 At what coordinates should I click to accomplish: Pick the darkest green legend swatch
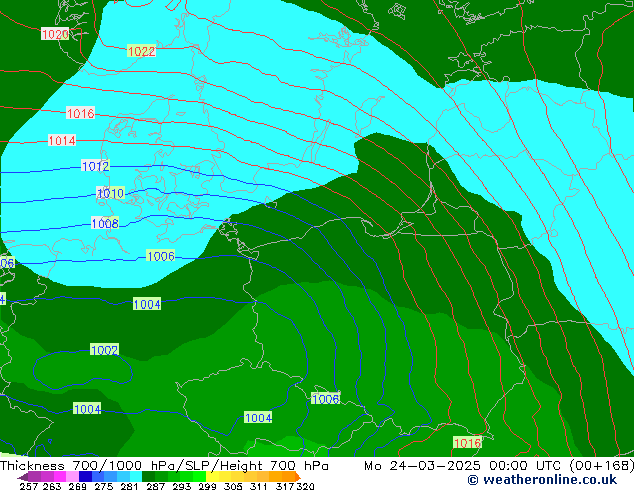coord(148,476)
